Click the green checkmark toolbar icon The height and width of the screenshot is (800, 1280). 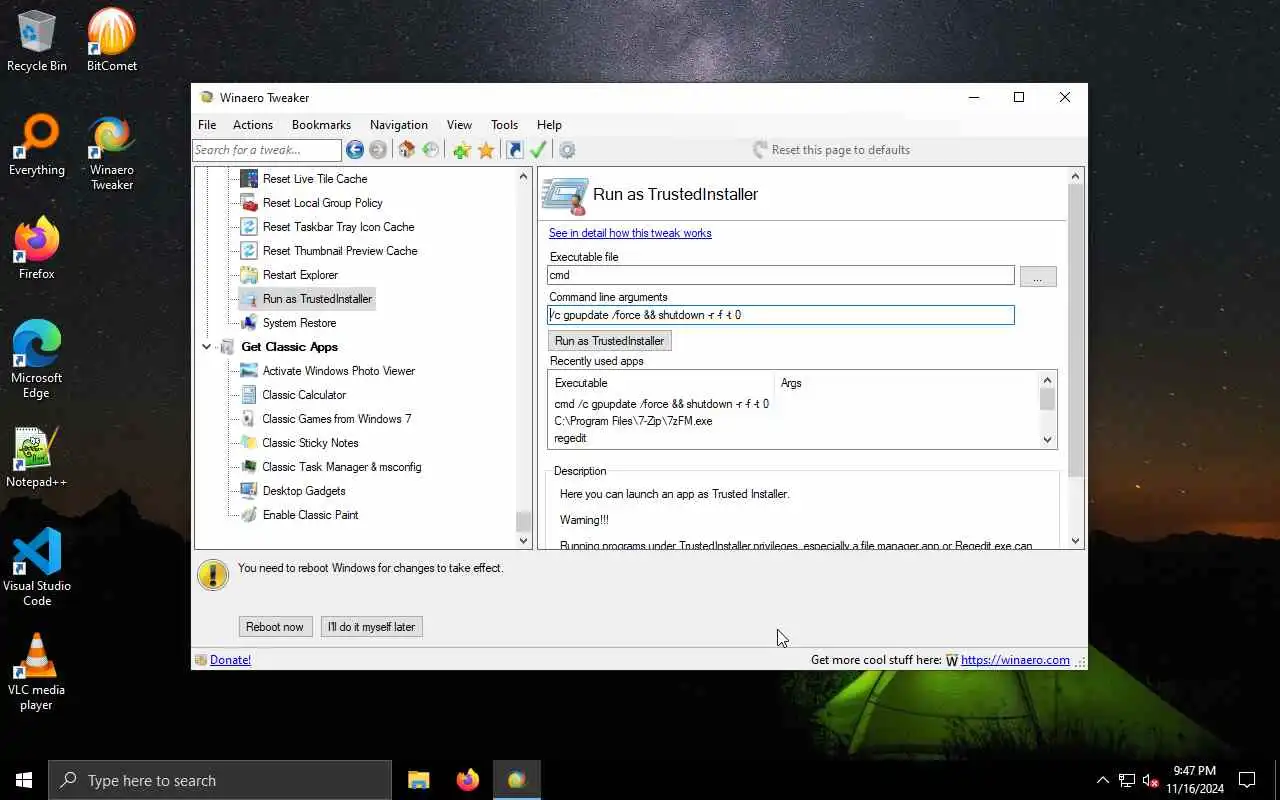point(538,150)
